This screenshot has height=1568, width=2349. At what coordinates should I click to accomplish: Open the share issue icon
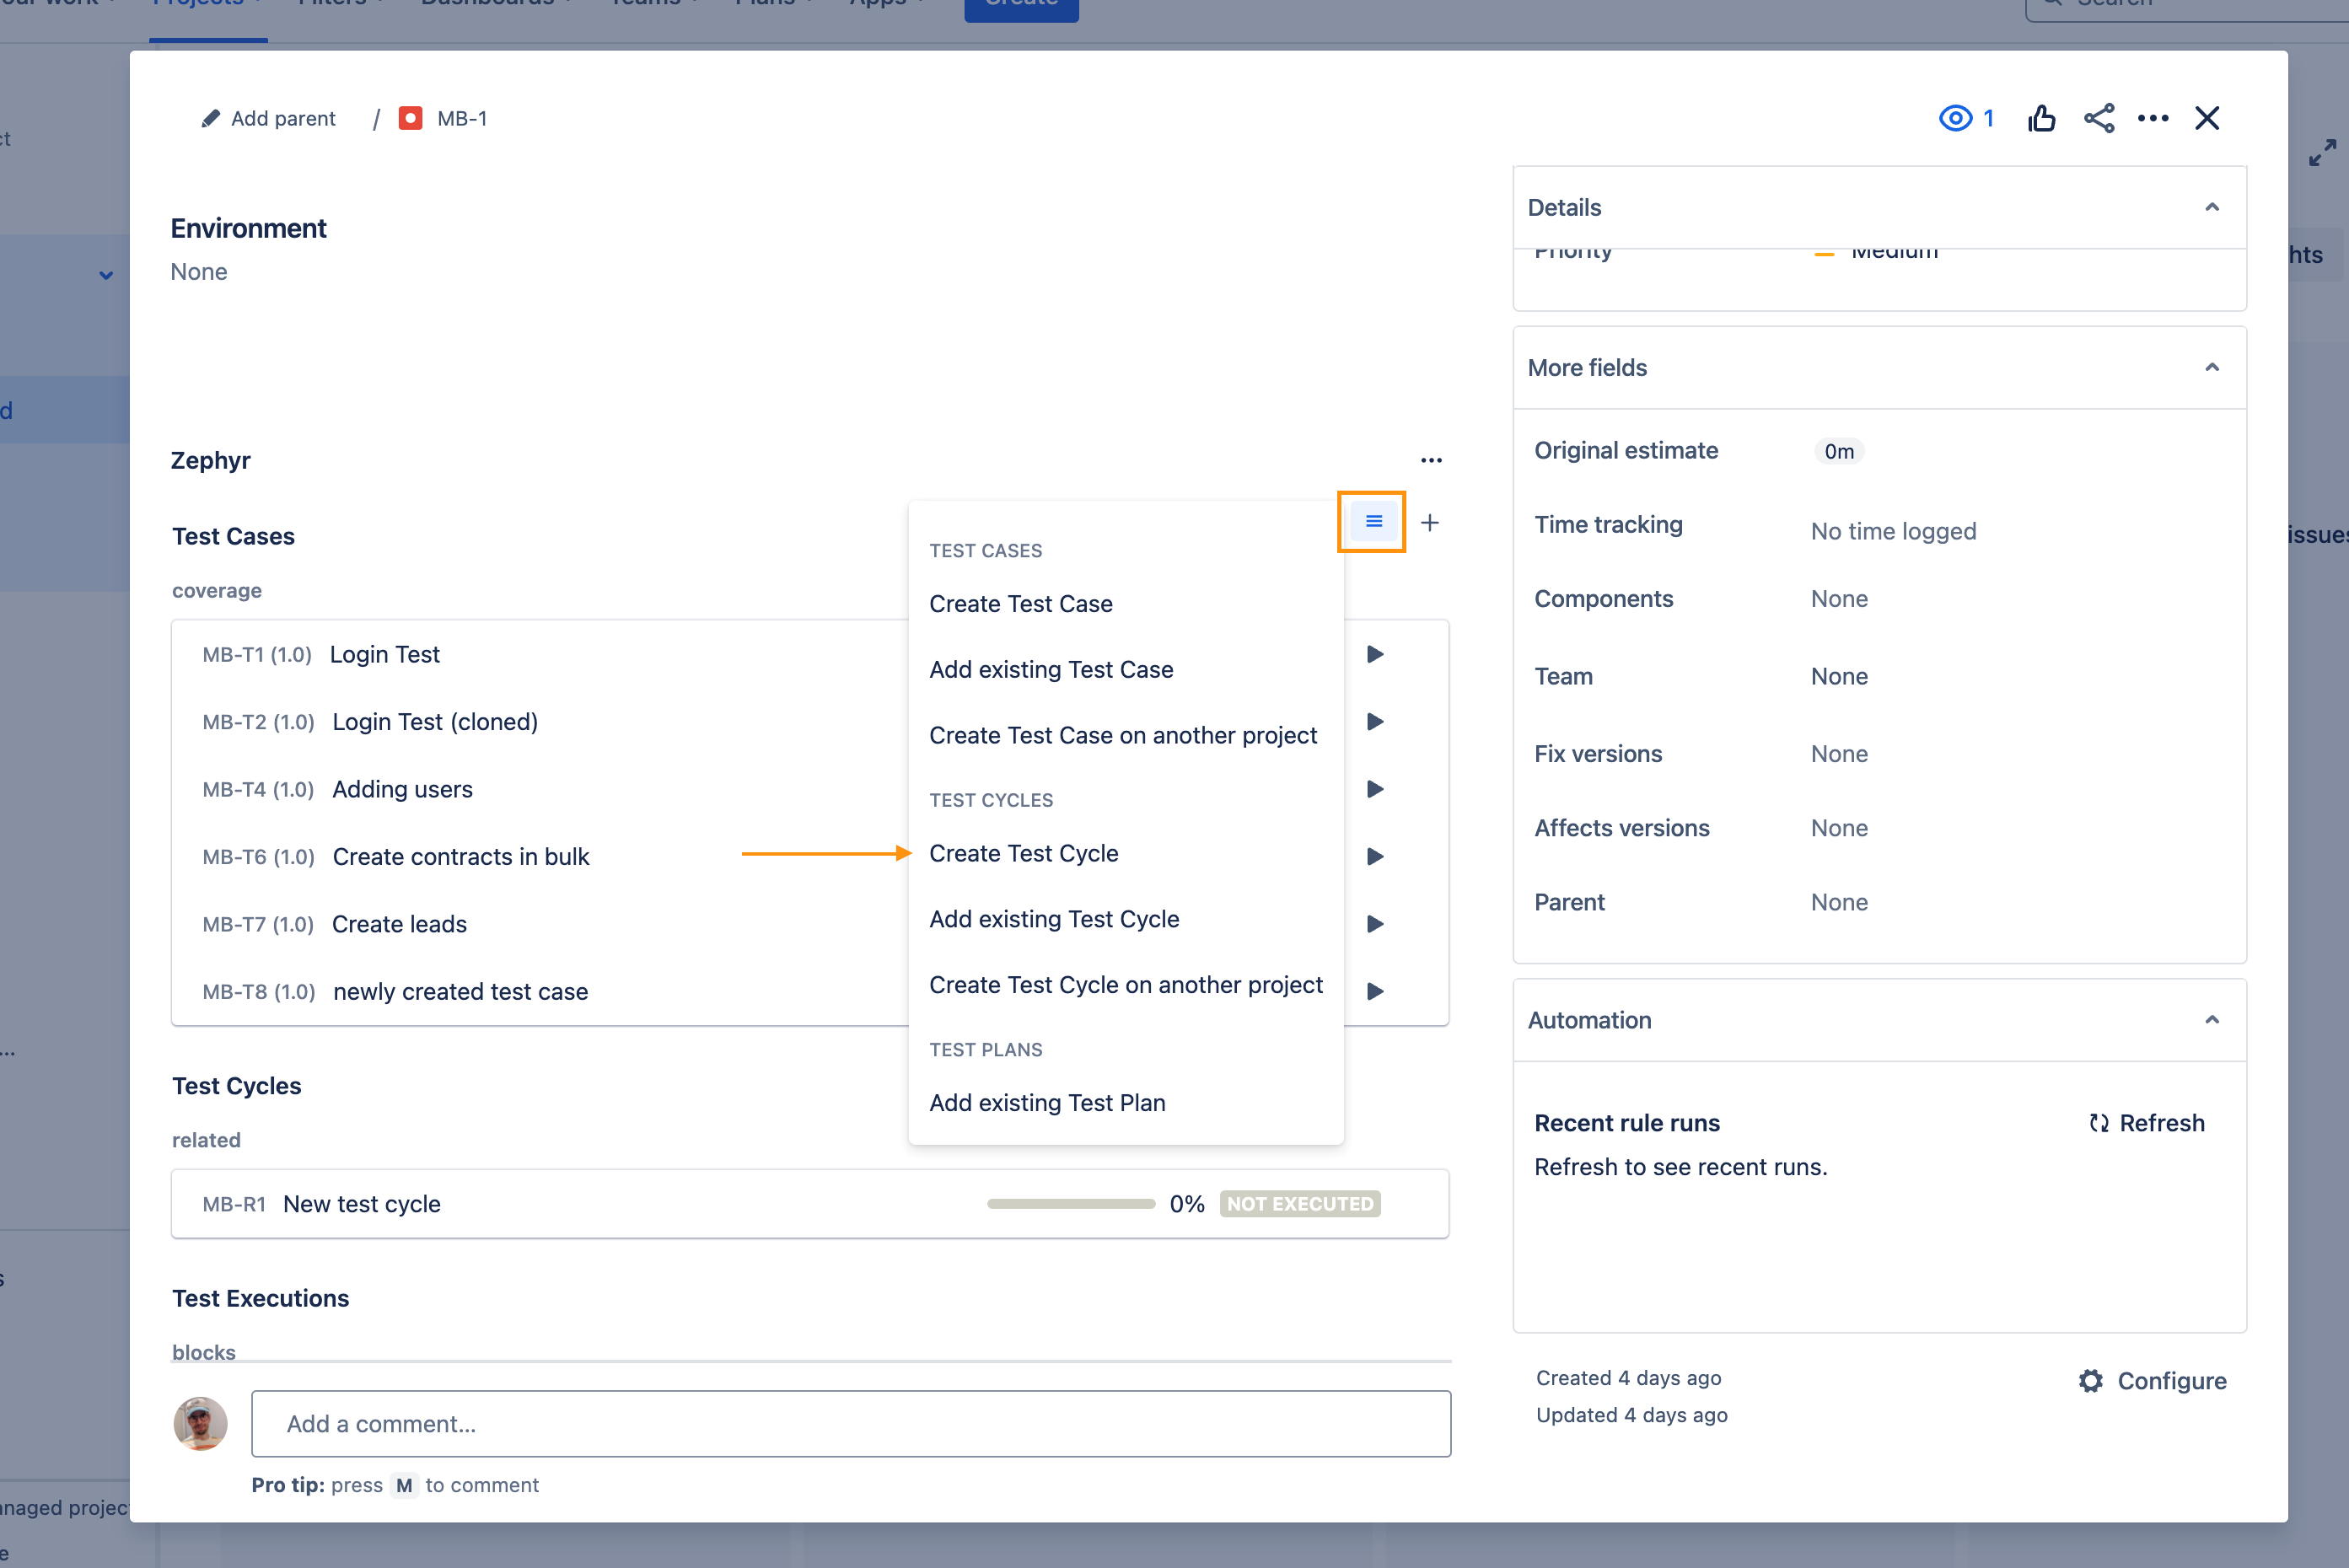[x=2098, y=119]
